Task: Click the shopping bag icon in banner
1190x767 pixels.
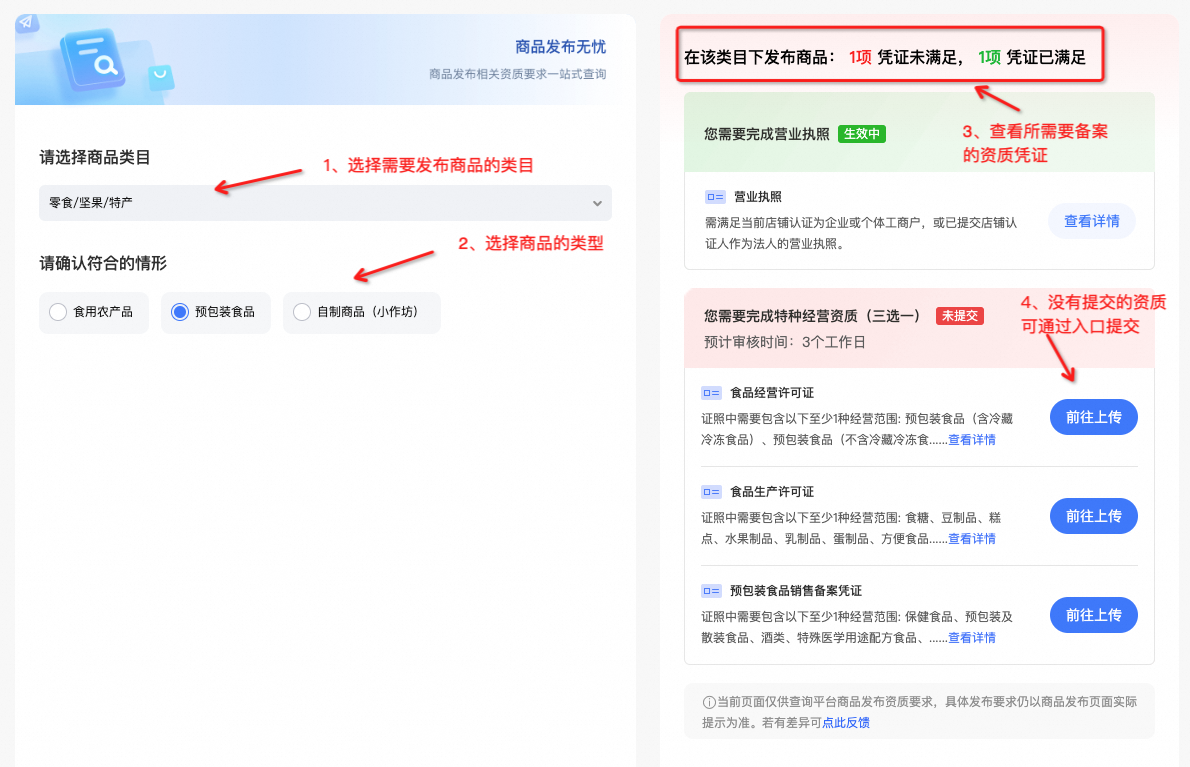Action: (x=160, y=77)
